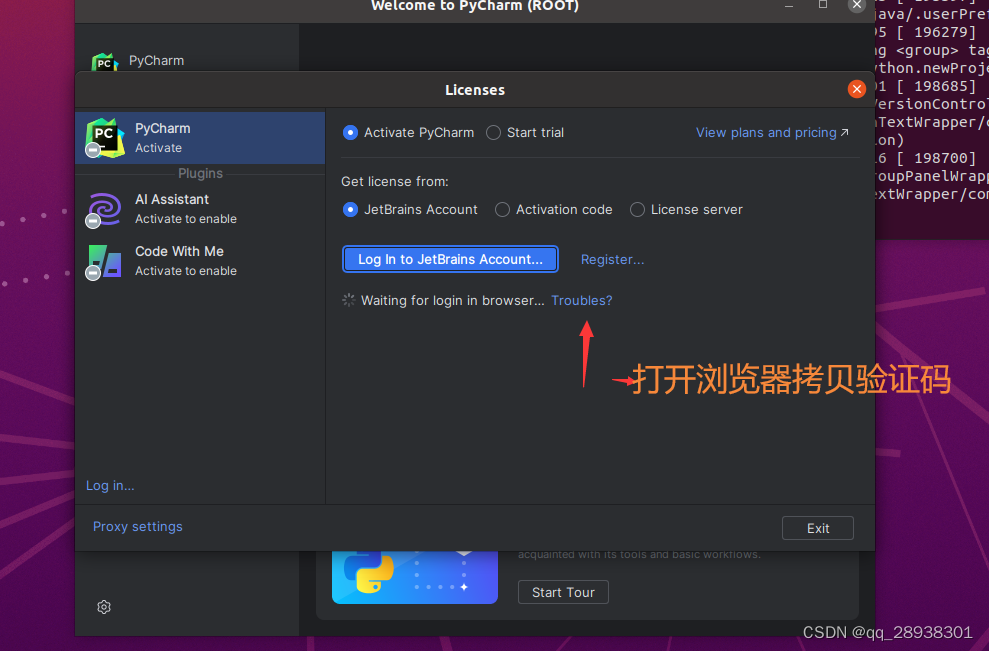
Task: Click the PyCharm logo in Welcome window
Action: point(105,62)
